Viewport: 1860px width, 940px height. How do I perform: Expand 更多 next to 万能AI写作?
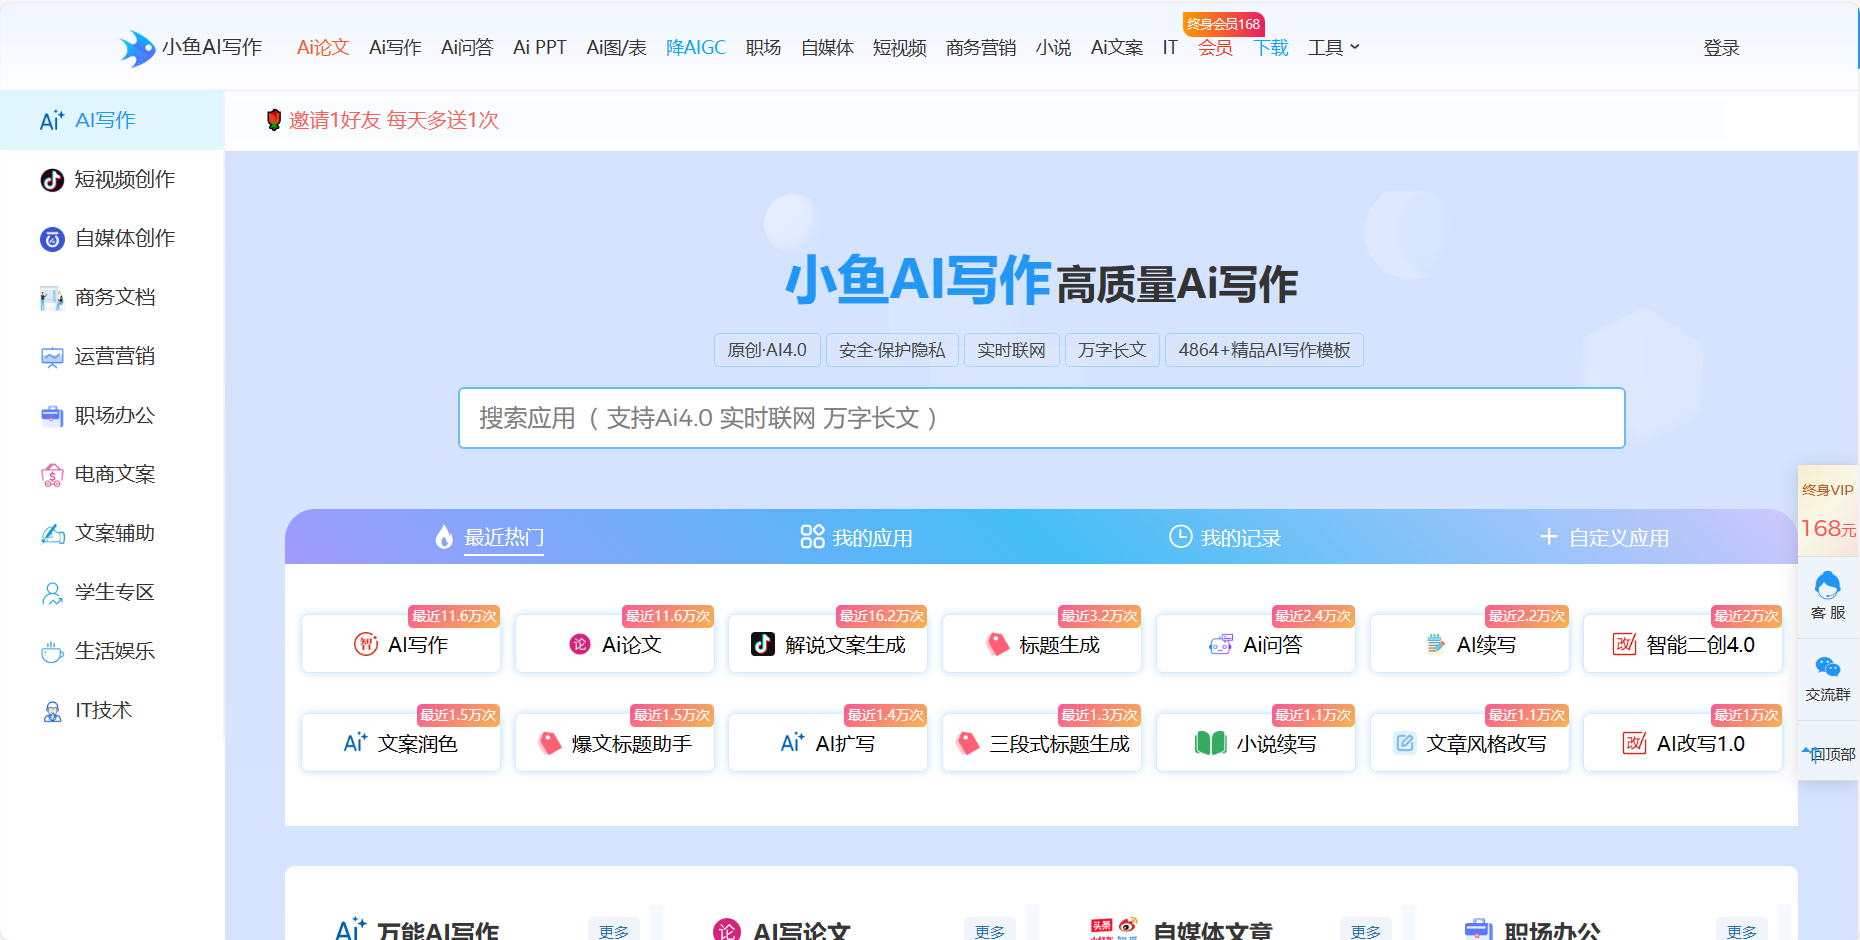614,931
